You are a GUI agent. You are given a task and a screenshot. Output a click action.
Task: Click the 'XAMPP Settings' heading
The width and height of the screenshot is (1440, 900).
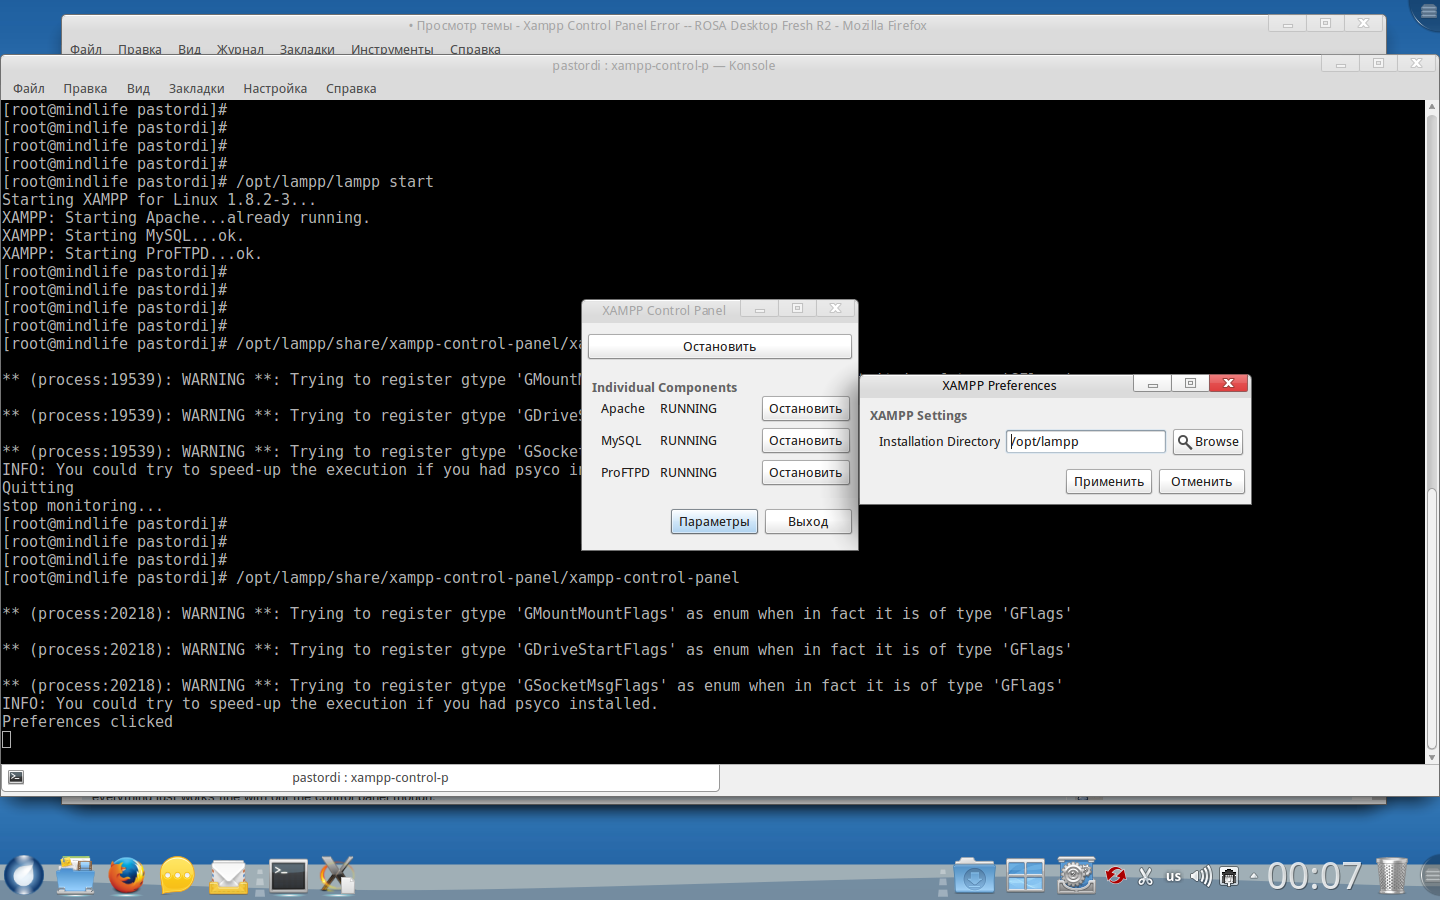(918, 415)
